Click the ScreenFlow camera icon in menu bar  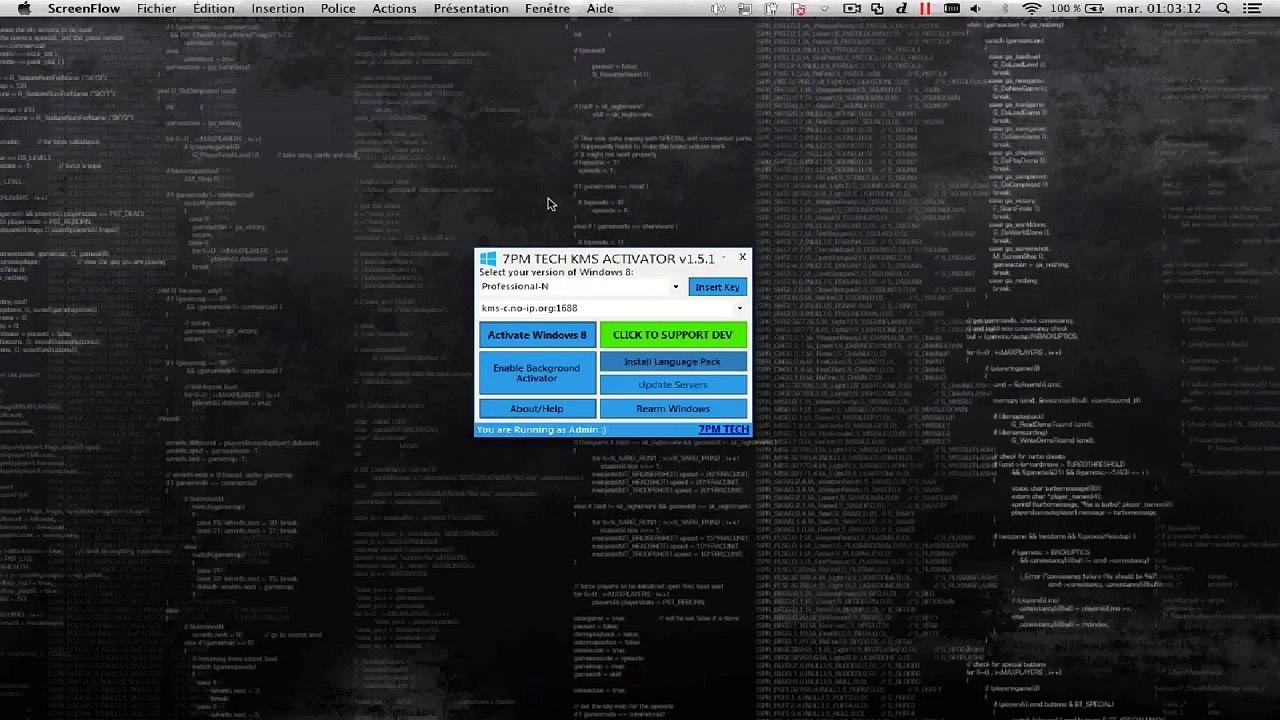pyautogui.click(x=852, y=9)
